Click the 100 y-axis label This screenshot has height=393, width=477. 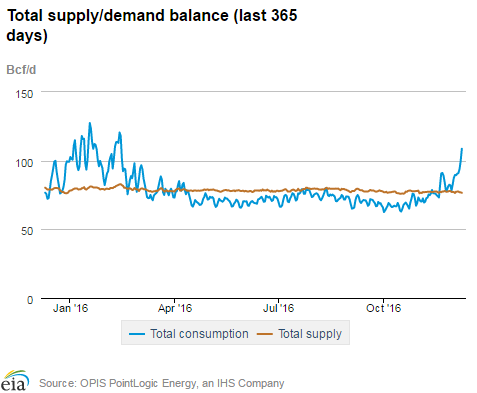point(24,163)
